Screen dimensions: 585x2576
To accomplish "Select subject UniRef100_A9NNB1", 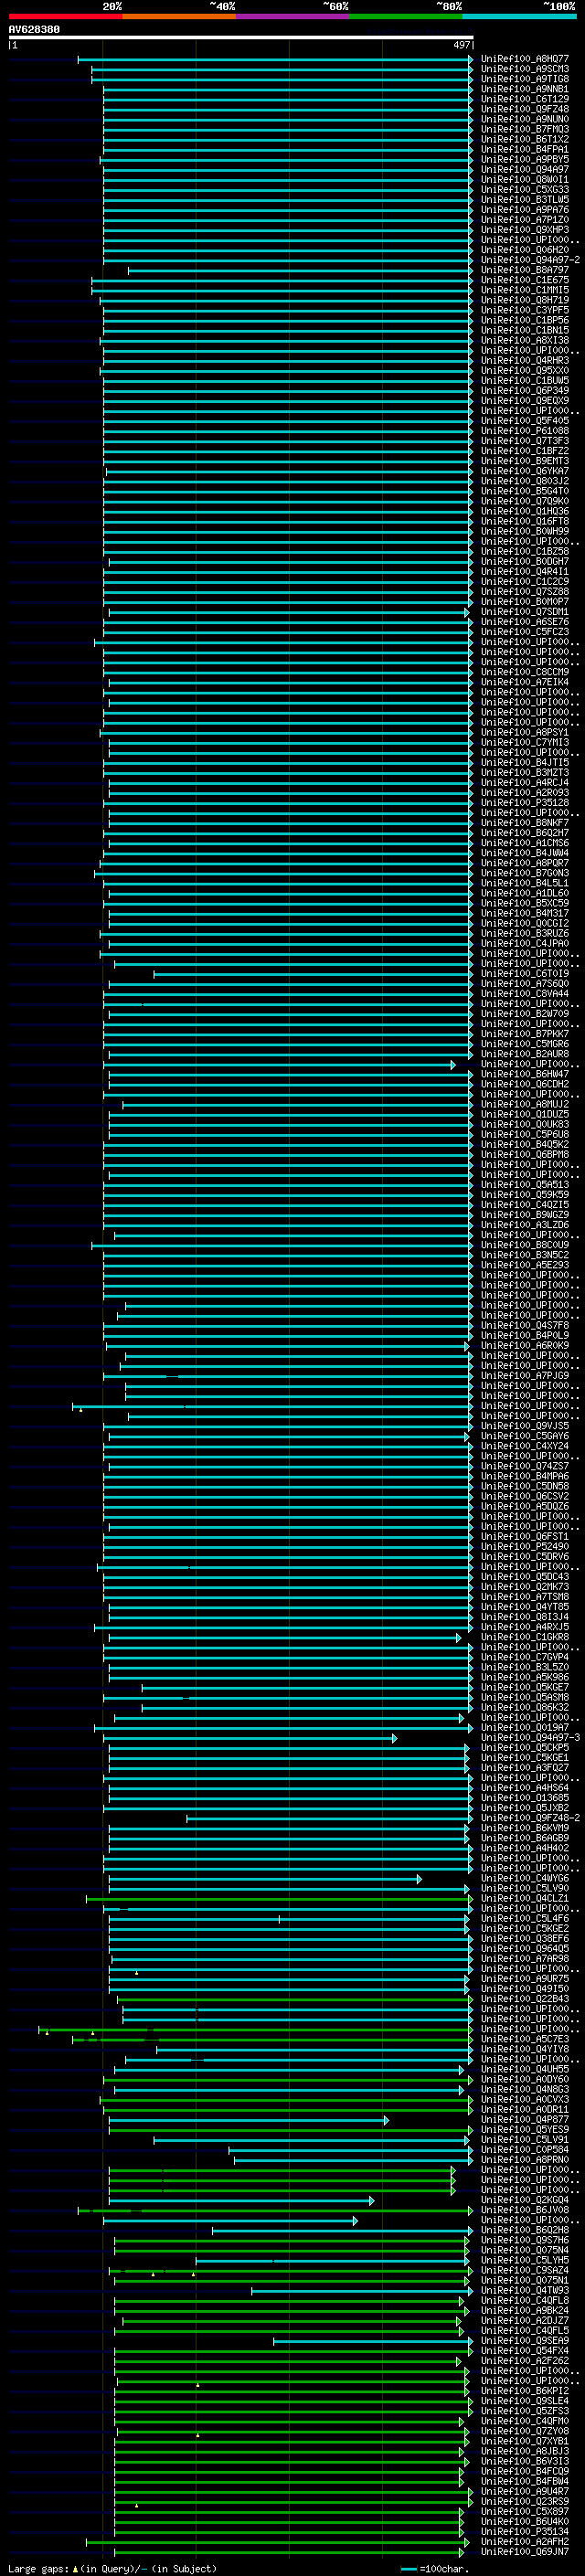I will (525, 89).
